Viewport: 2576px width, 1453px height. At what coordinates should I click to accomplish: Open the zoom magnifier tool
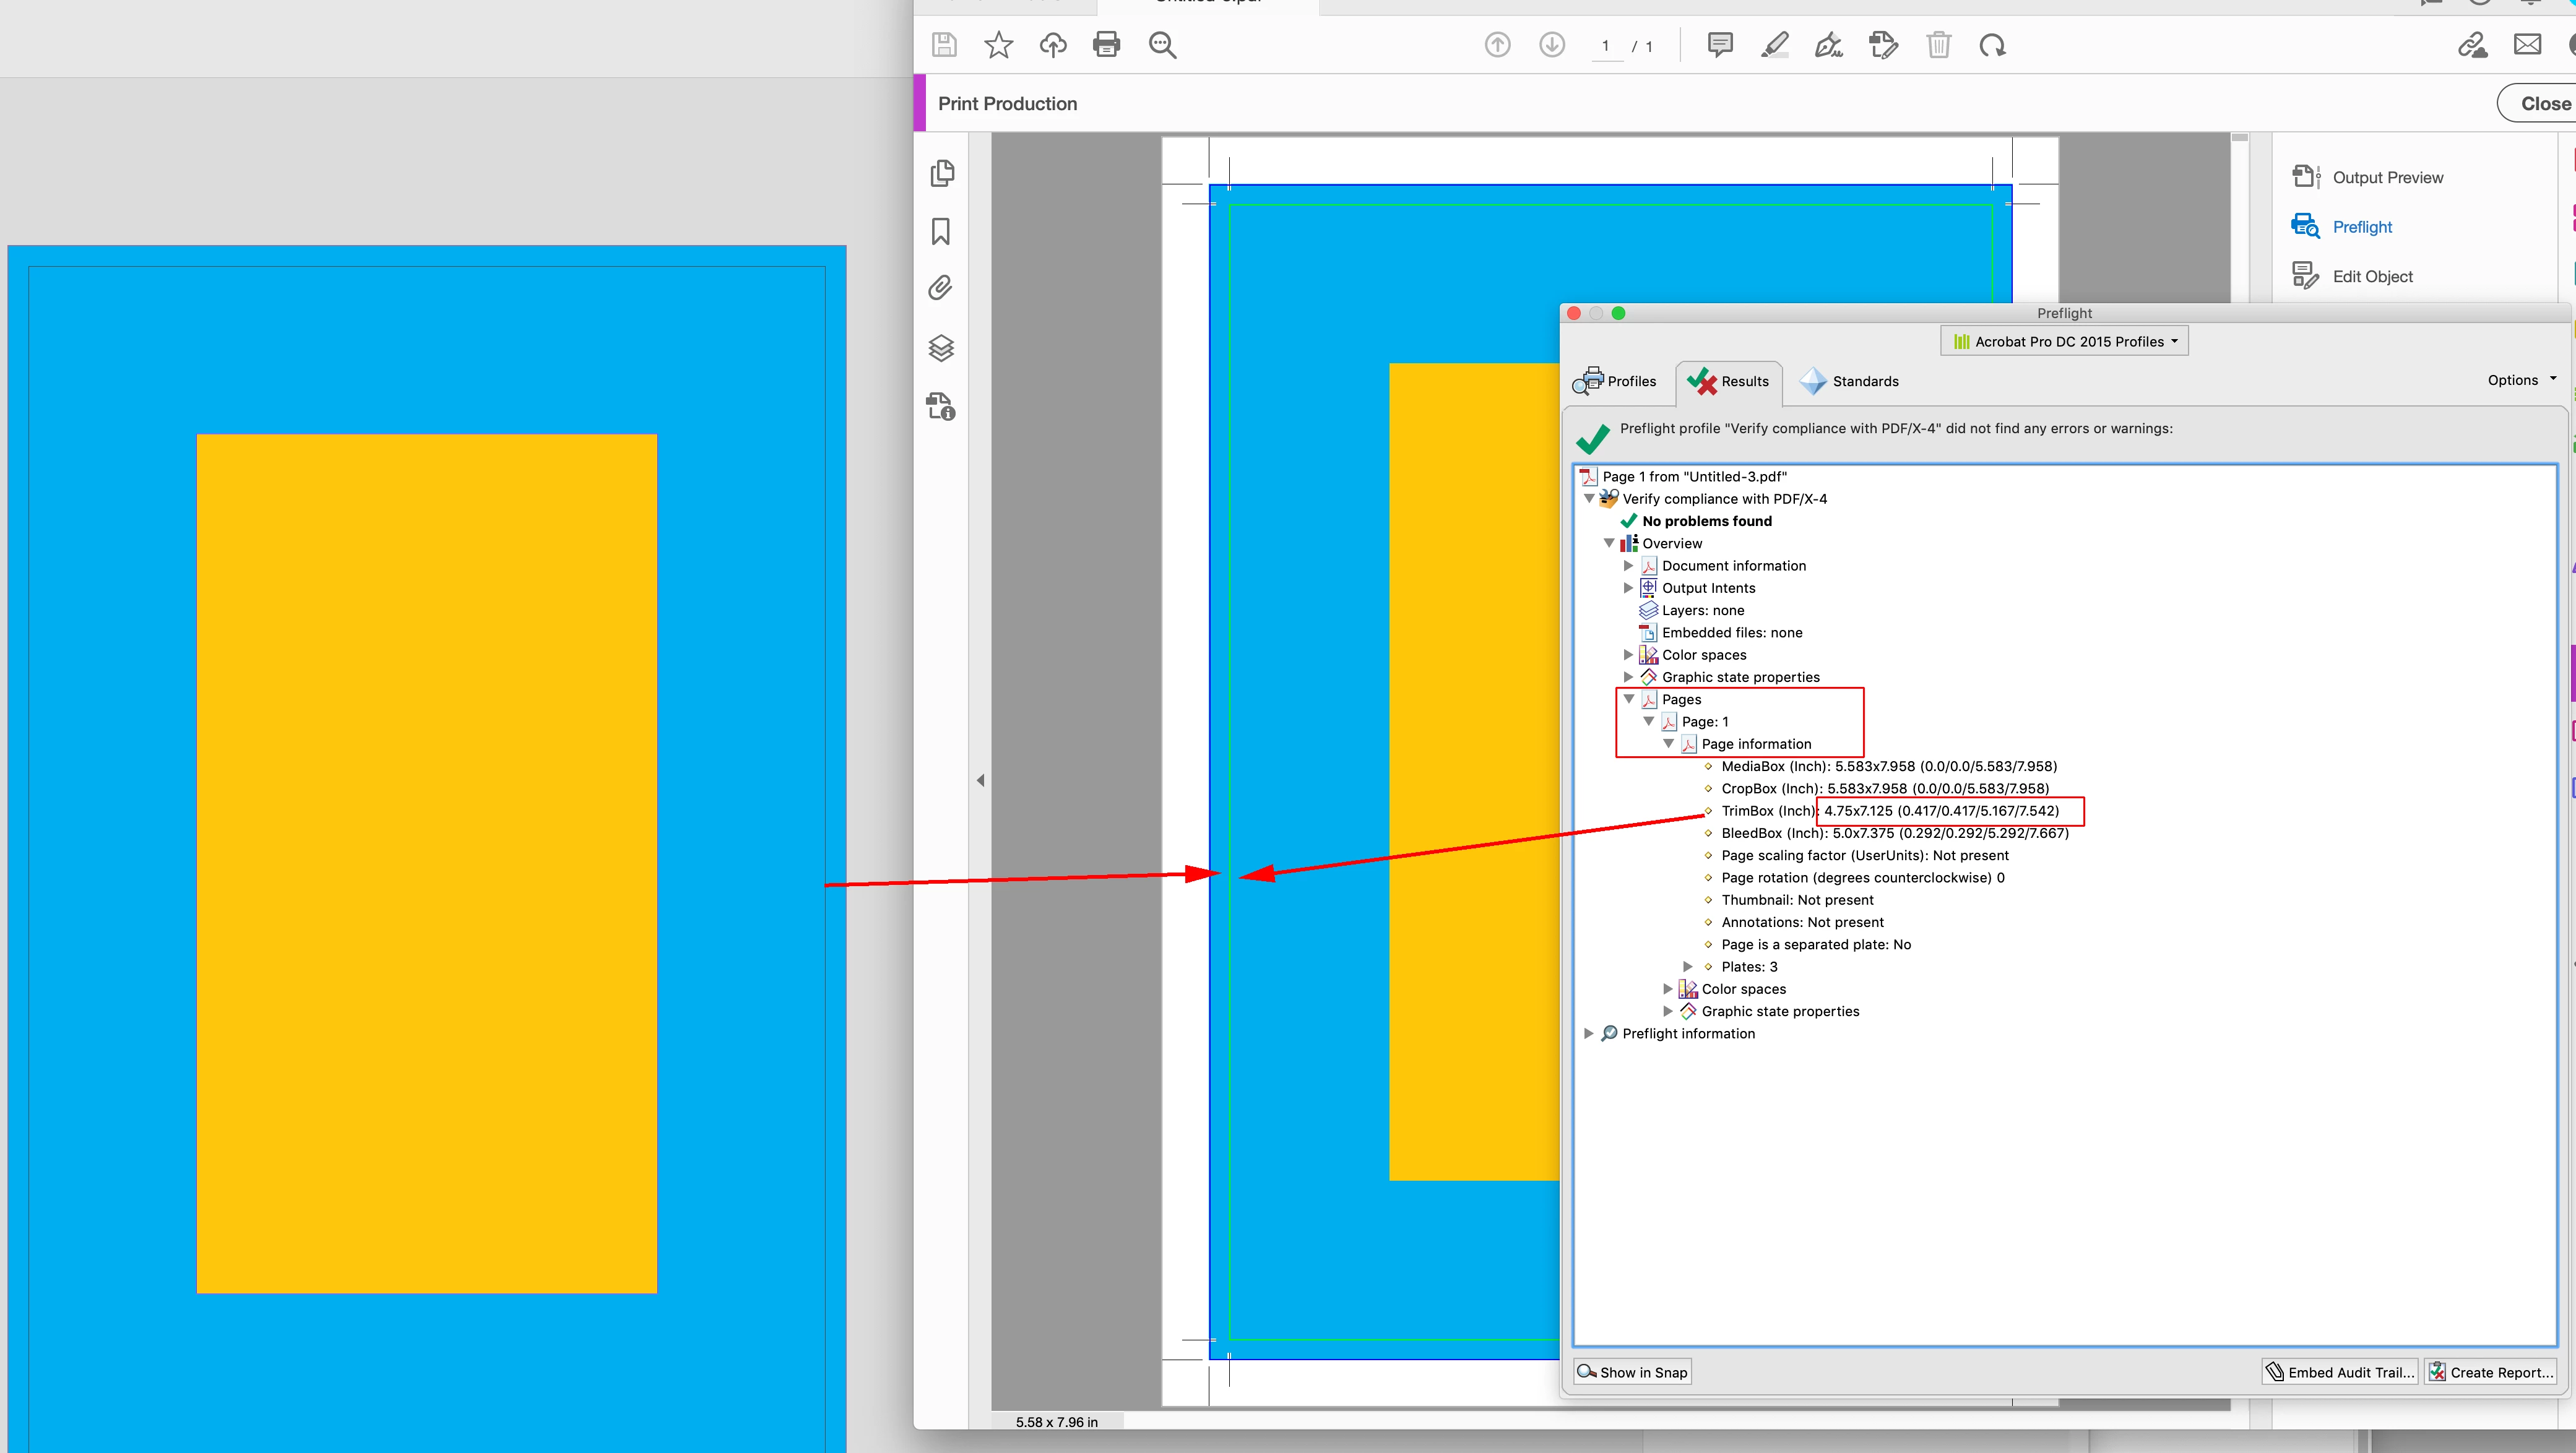click(1162, 45)
